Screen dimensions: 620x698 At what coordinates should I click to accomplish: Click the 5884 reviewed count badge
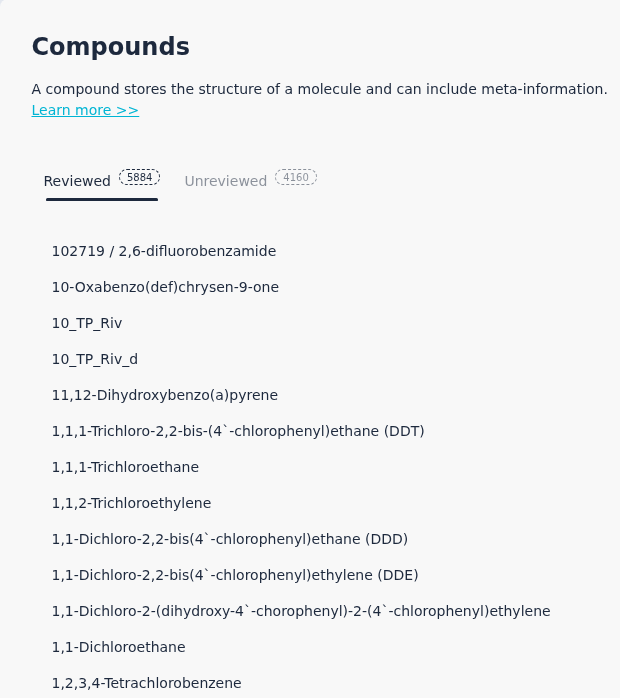(x=139, y=177)
